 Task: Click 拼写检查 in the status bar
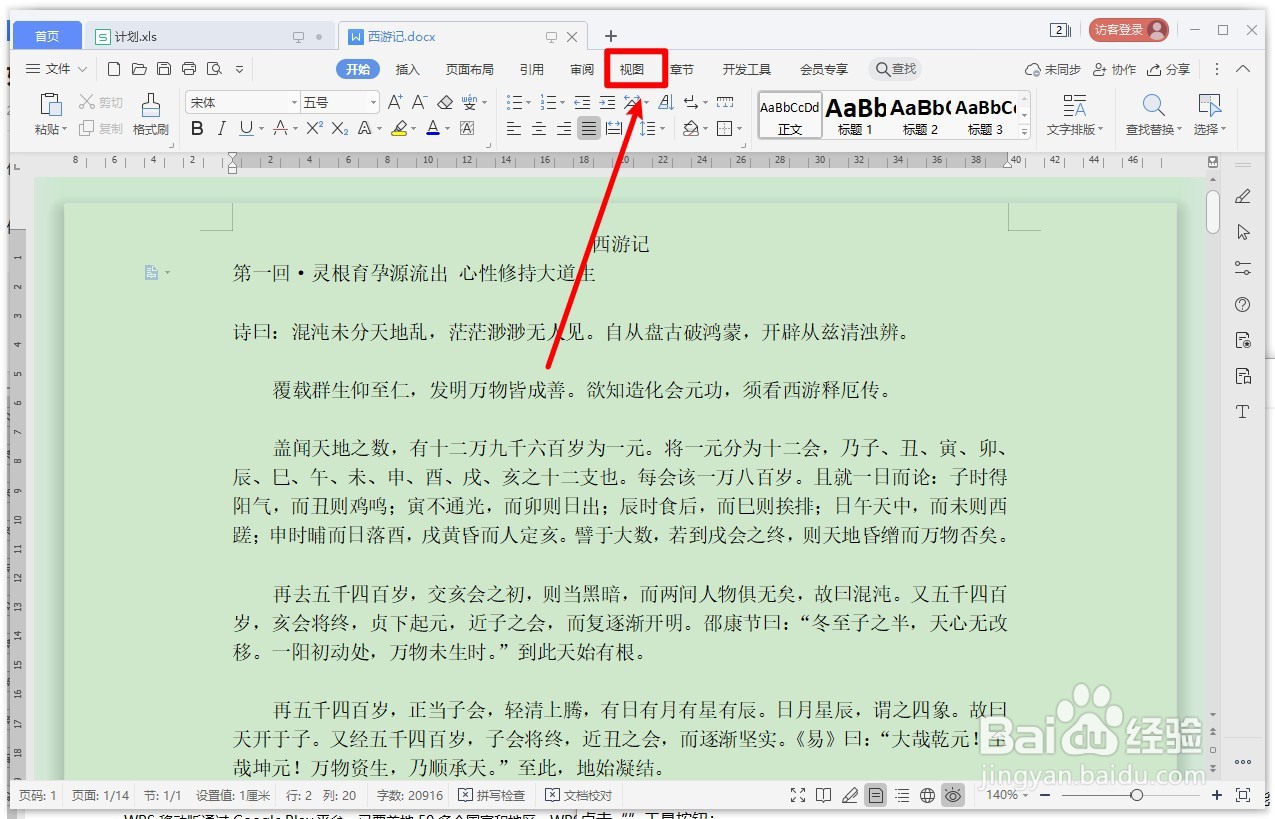click(x=492, y=795)
